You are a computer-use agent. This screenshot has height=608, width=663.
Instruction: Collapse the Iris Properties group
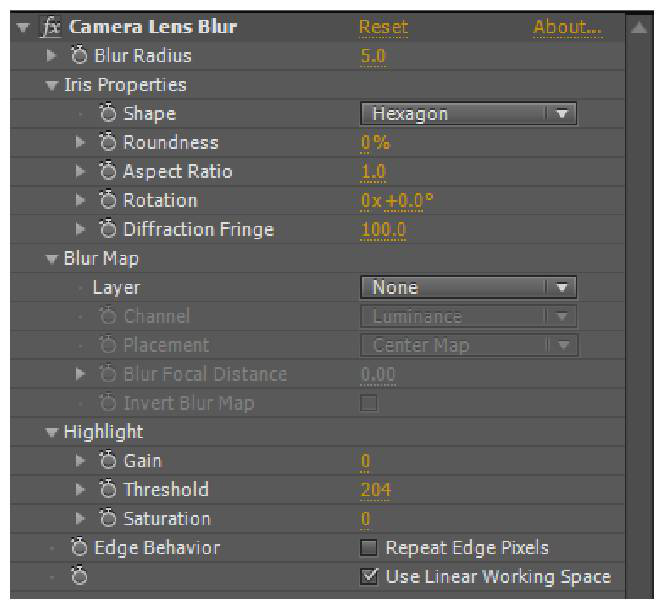pyautogui.click(x=52, y=86)
